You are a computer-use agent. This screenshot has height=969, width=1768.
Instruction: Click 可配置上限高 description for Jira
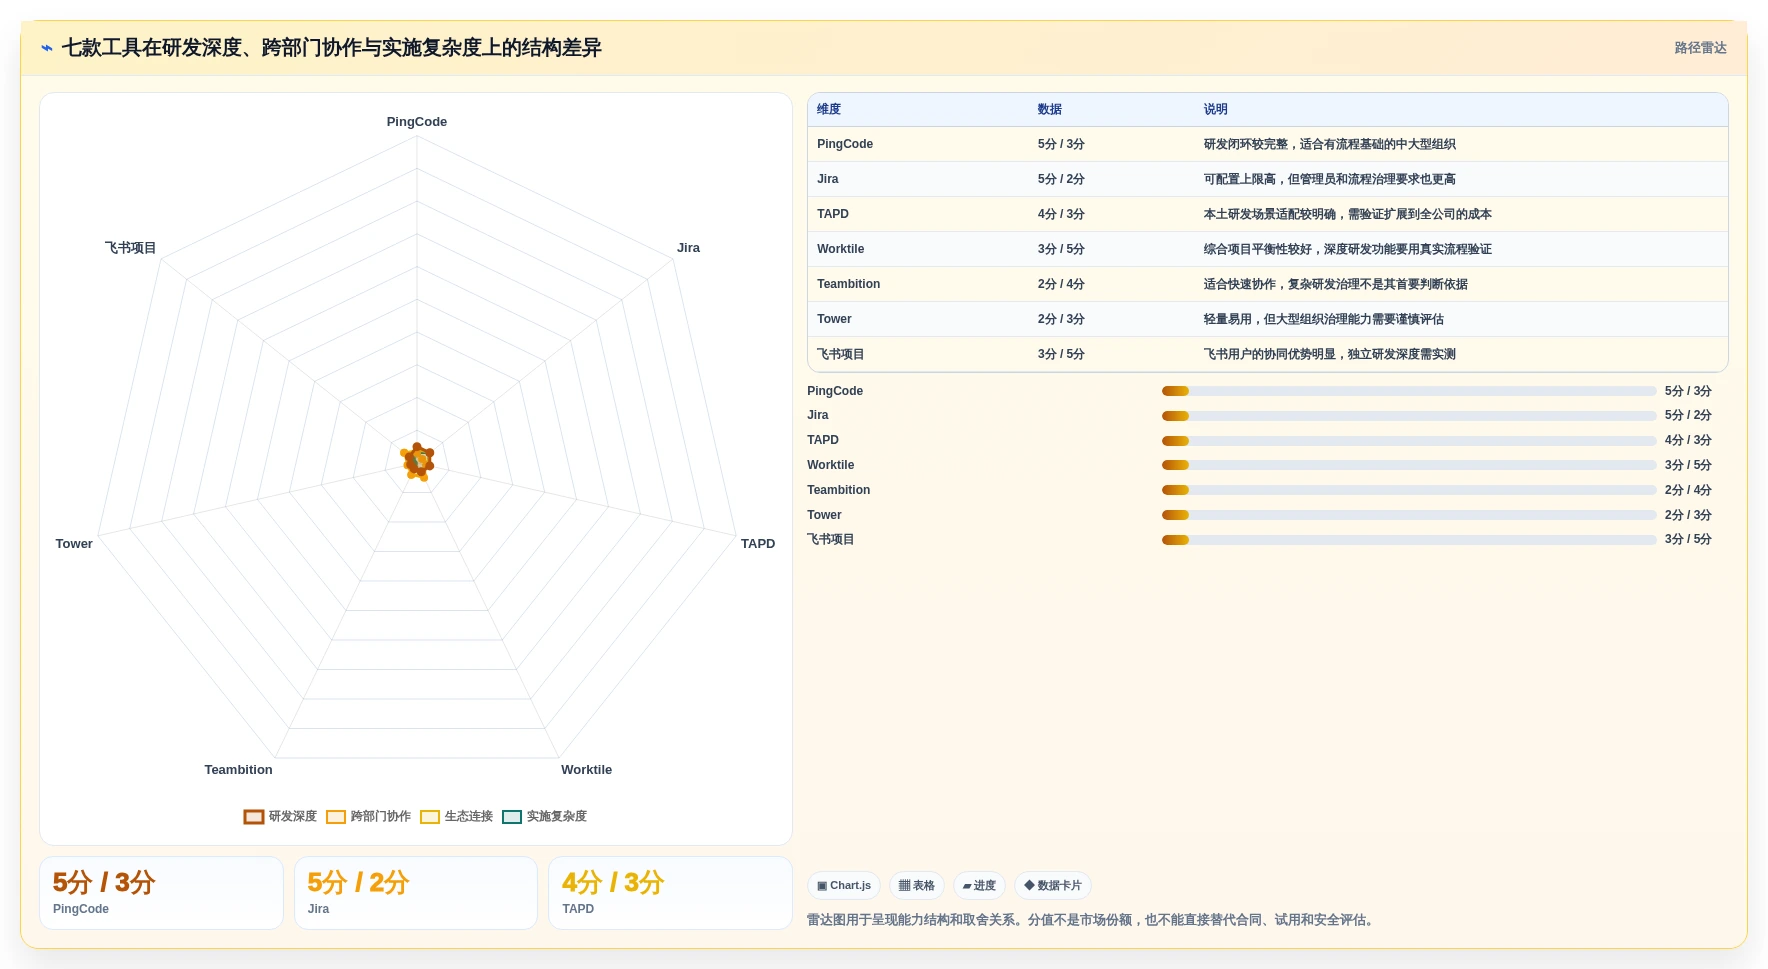click(1329, 179)
